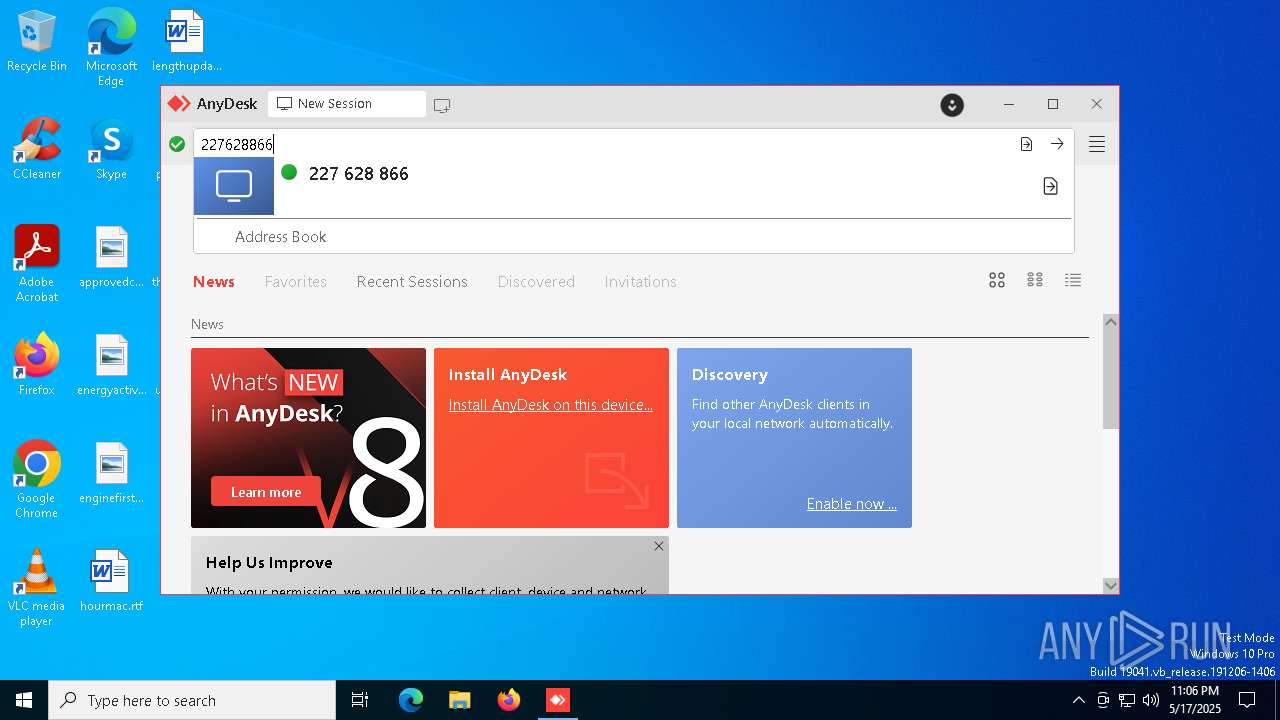Click the Discovery card heading
The height and width of the screenshot is (720, 1280).
pos(729,375)
